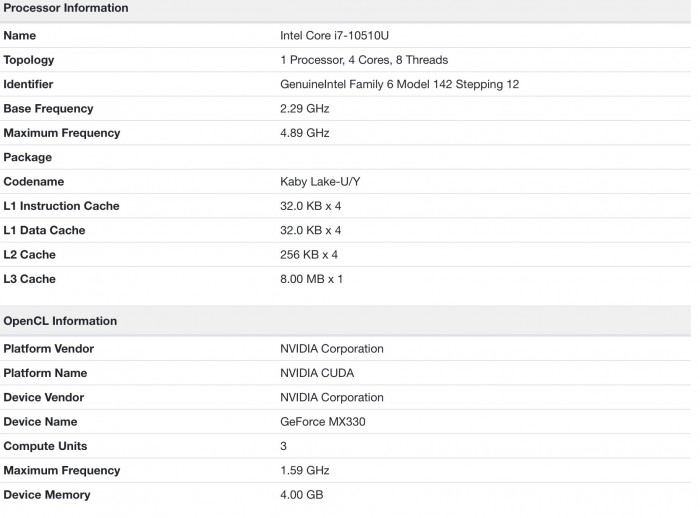Screen dimensions: 700x518
Task: Select the 4.00 GB device memory value
Action: tap(301, 495)
